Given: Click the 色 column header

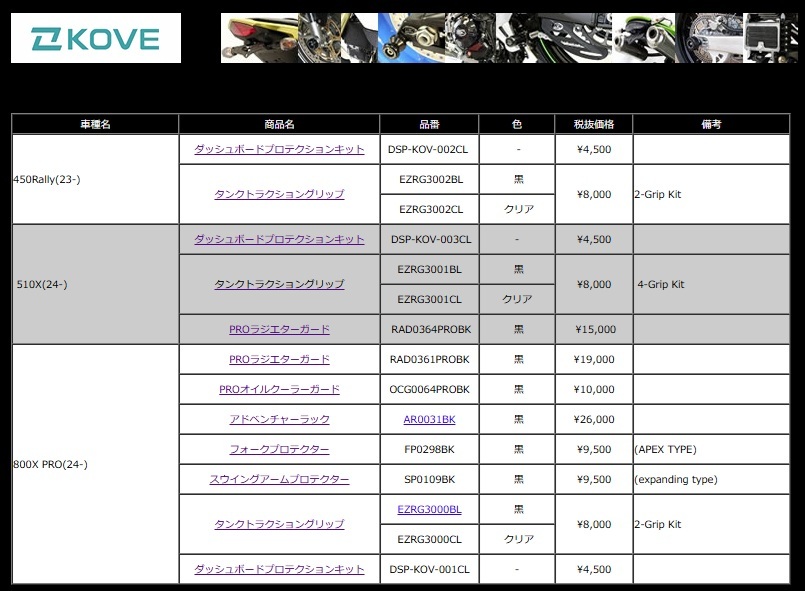Looking at the screenshot, I should pos(517,124).
